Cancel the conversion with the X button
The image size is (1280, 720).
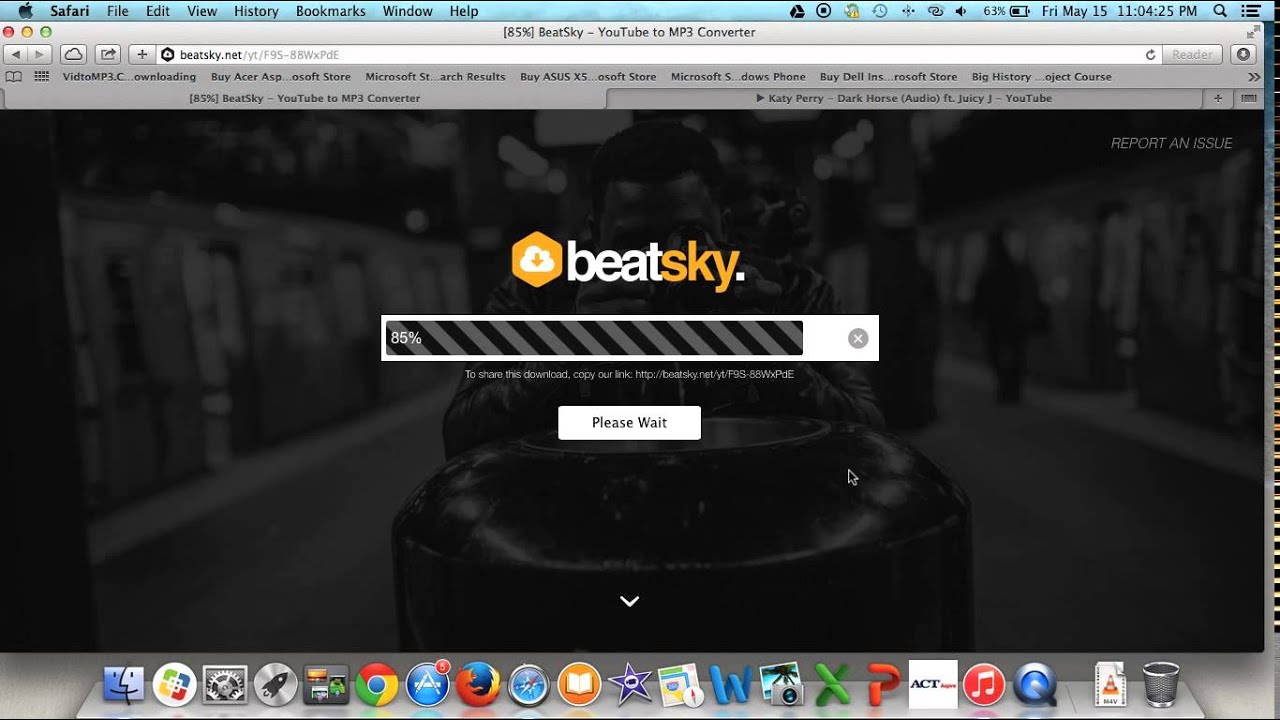tap(858, 338)
